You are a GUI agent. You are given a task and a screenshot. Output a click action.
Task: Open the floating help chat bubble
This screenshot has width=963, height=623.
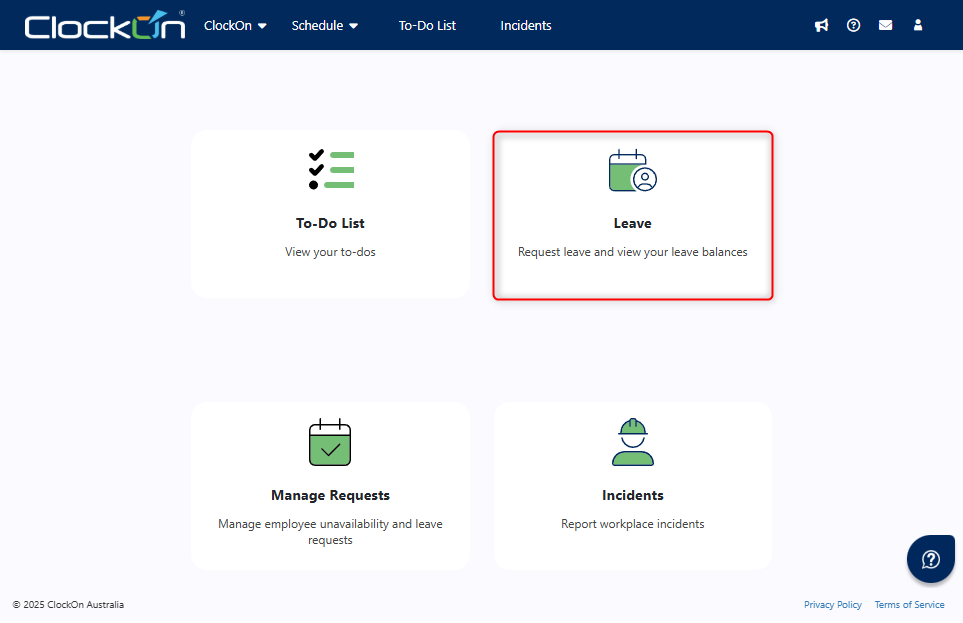930,559
